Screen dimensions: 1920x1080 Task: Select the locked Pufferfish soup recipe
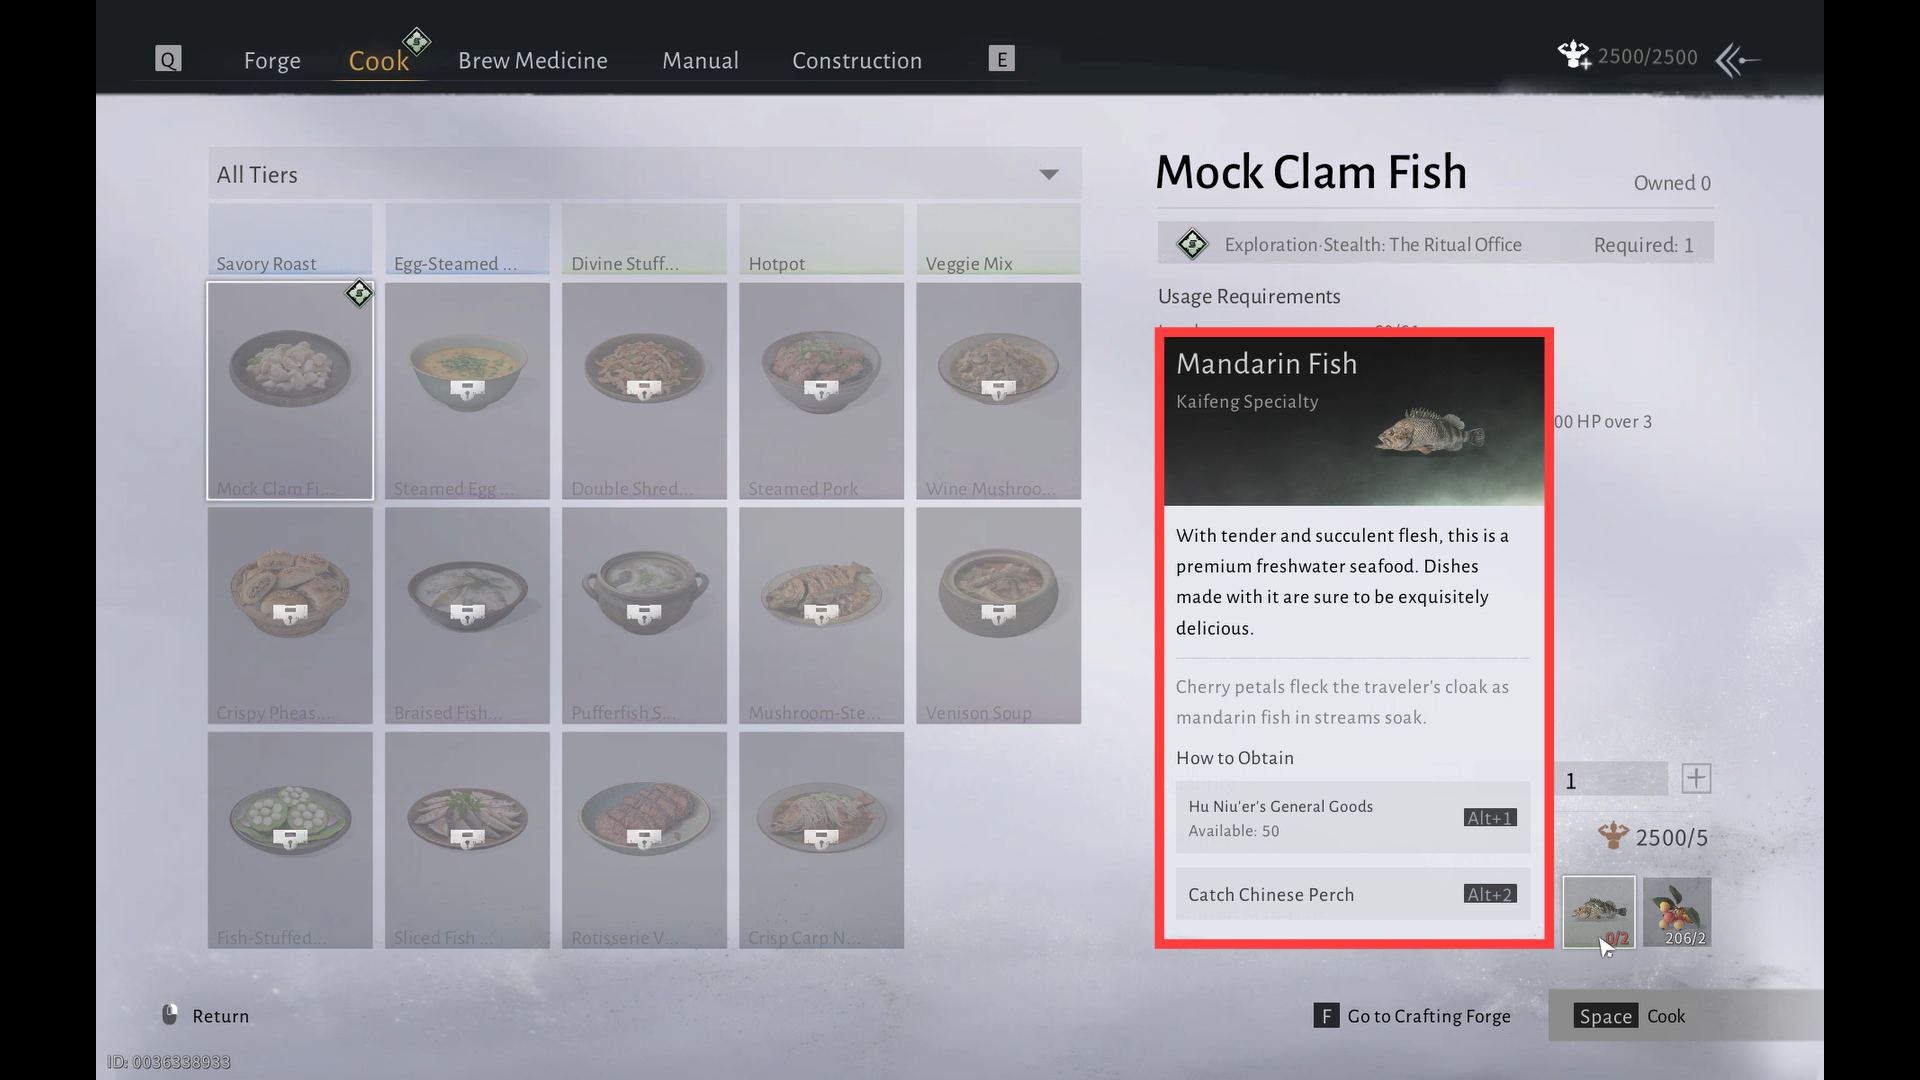[644, 615]
